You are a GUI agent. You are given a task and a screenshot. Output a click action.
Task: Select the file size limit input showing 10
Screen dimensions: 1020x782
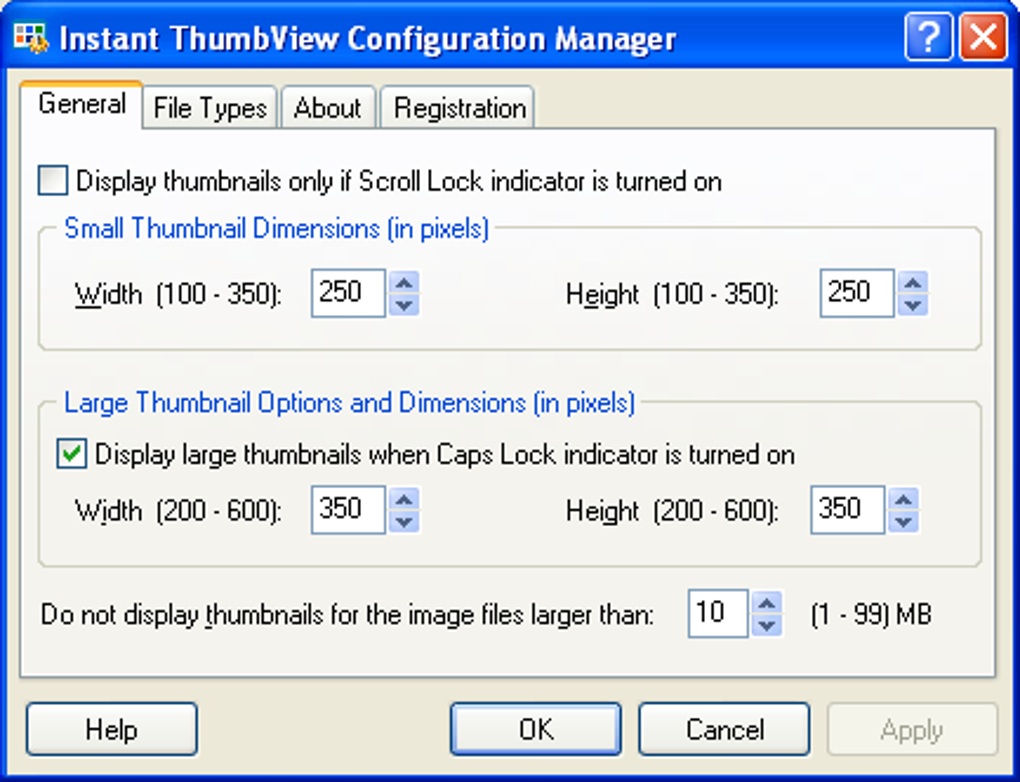point(717,614)
